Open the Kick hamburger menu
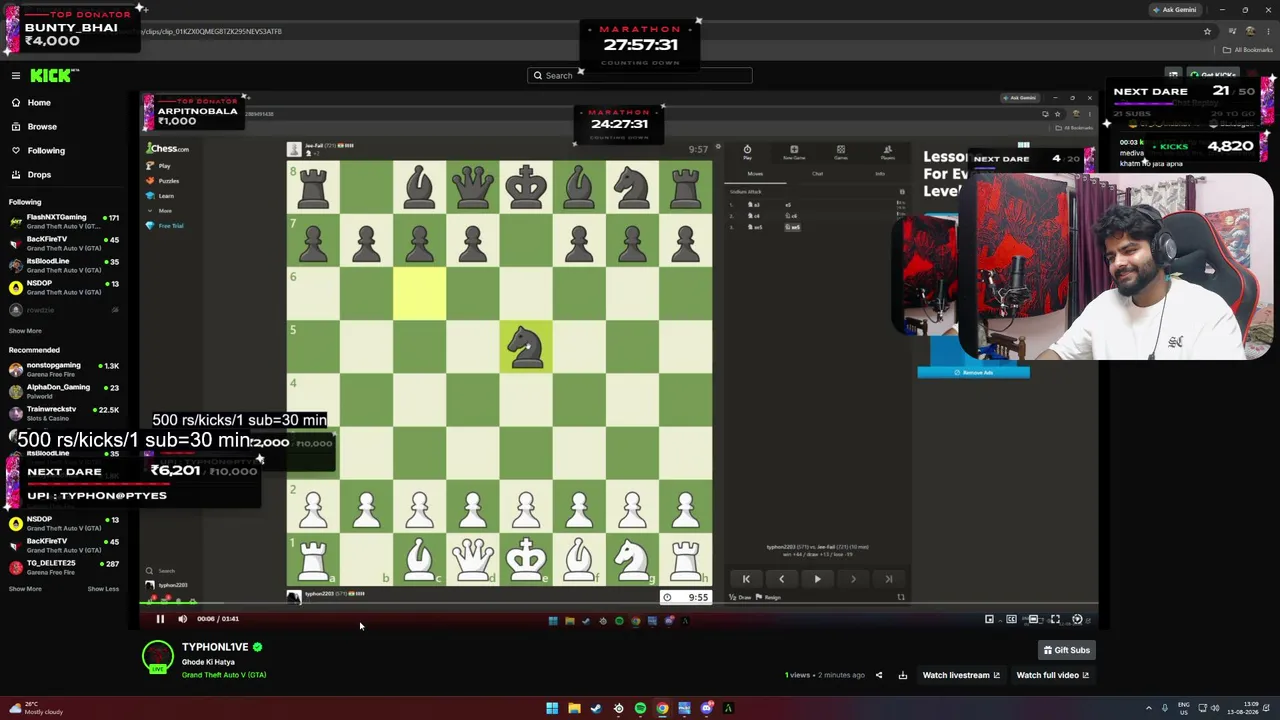The width and height of the screenshot is (1280, 720). (16, 75)
